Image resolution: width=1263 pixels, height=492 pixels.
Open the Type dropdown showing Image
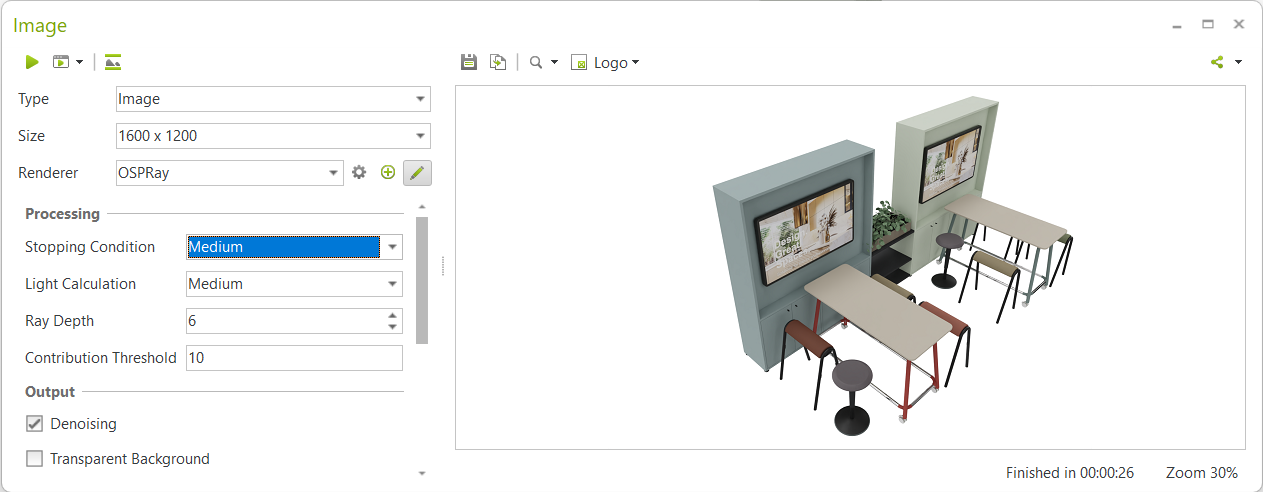[x=421, y=99]
